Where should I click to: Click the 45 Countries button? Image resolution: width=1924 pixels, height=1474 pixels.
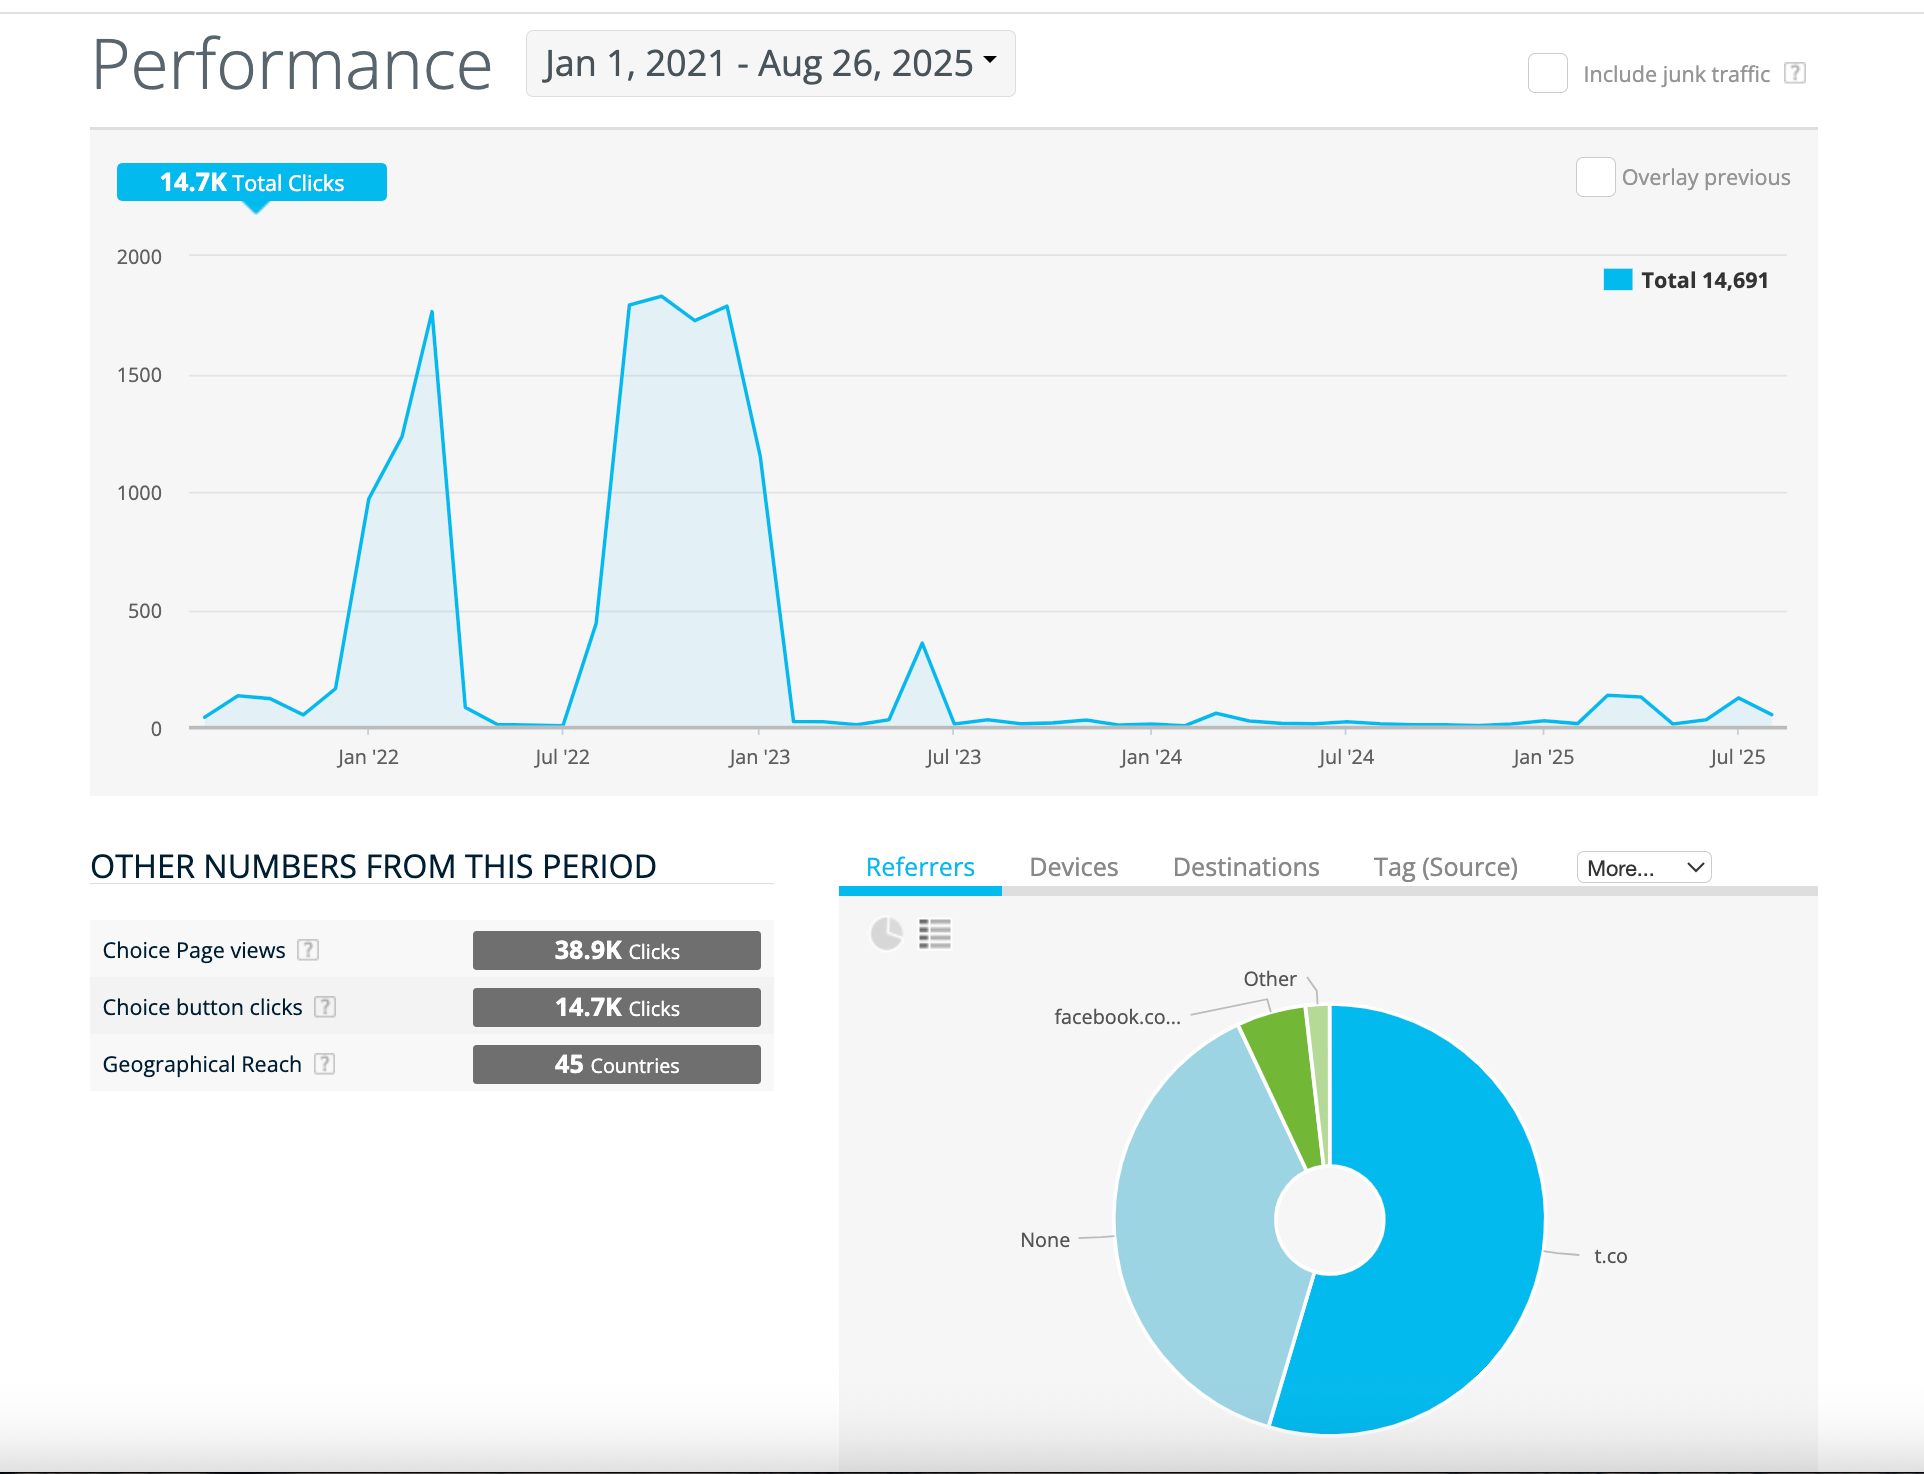click(x=616, y=1064)
